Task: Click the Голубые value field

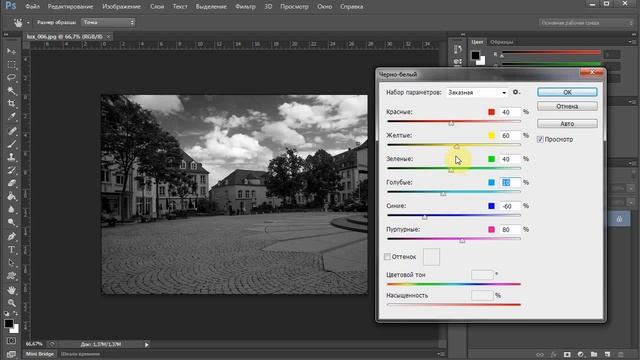Action: tap(510, 182)
